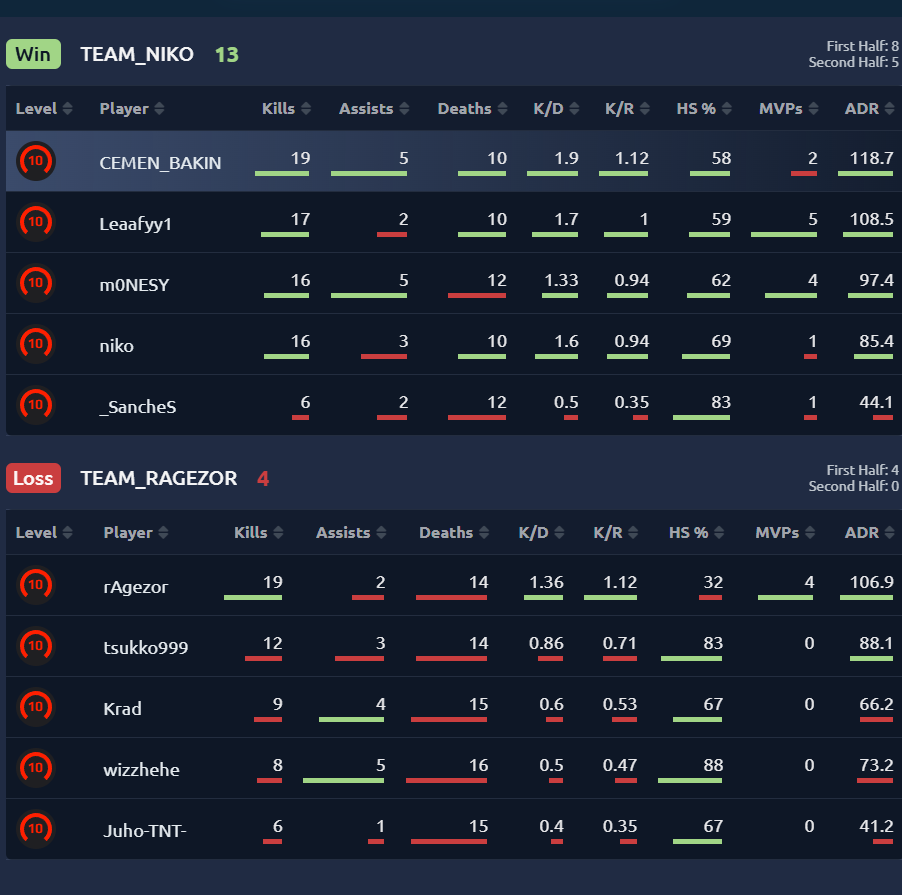The width and height of the screenshot is (902, 895).
Task: Click tsukko999's level 10 skill icon
Action: point(36,646)
